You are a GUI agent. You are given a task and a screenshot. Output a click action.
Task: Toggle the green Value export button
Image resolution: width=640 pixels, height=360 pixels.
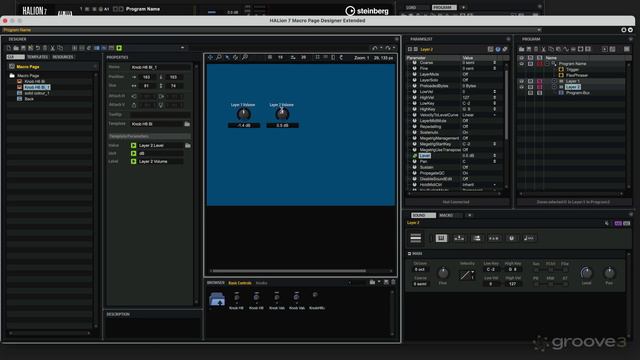pyautogui.click(x=133, y=145)
